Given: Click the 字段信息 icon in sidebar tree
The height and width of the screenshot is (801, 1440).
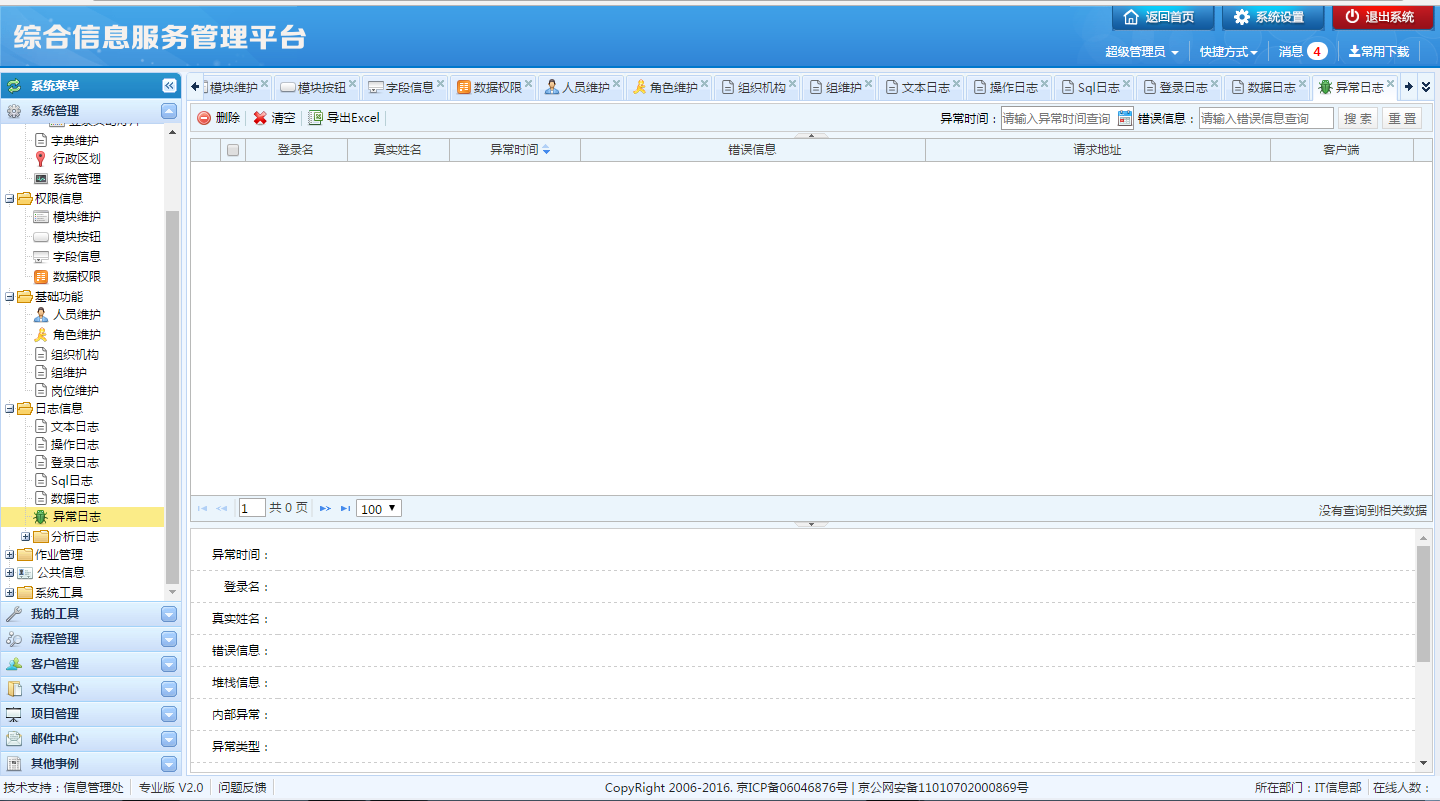Looking at the screenshot, I should (41, 257).
